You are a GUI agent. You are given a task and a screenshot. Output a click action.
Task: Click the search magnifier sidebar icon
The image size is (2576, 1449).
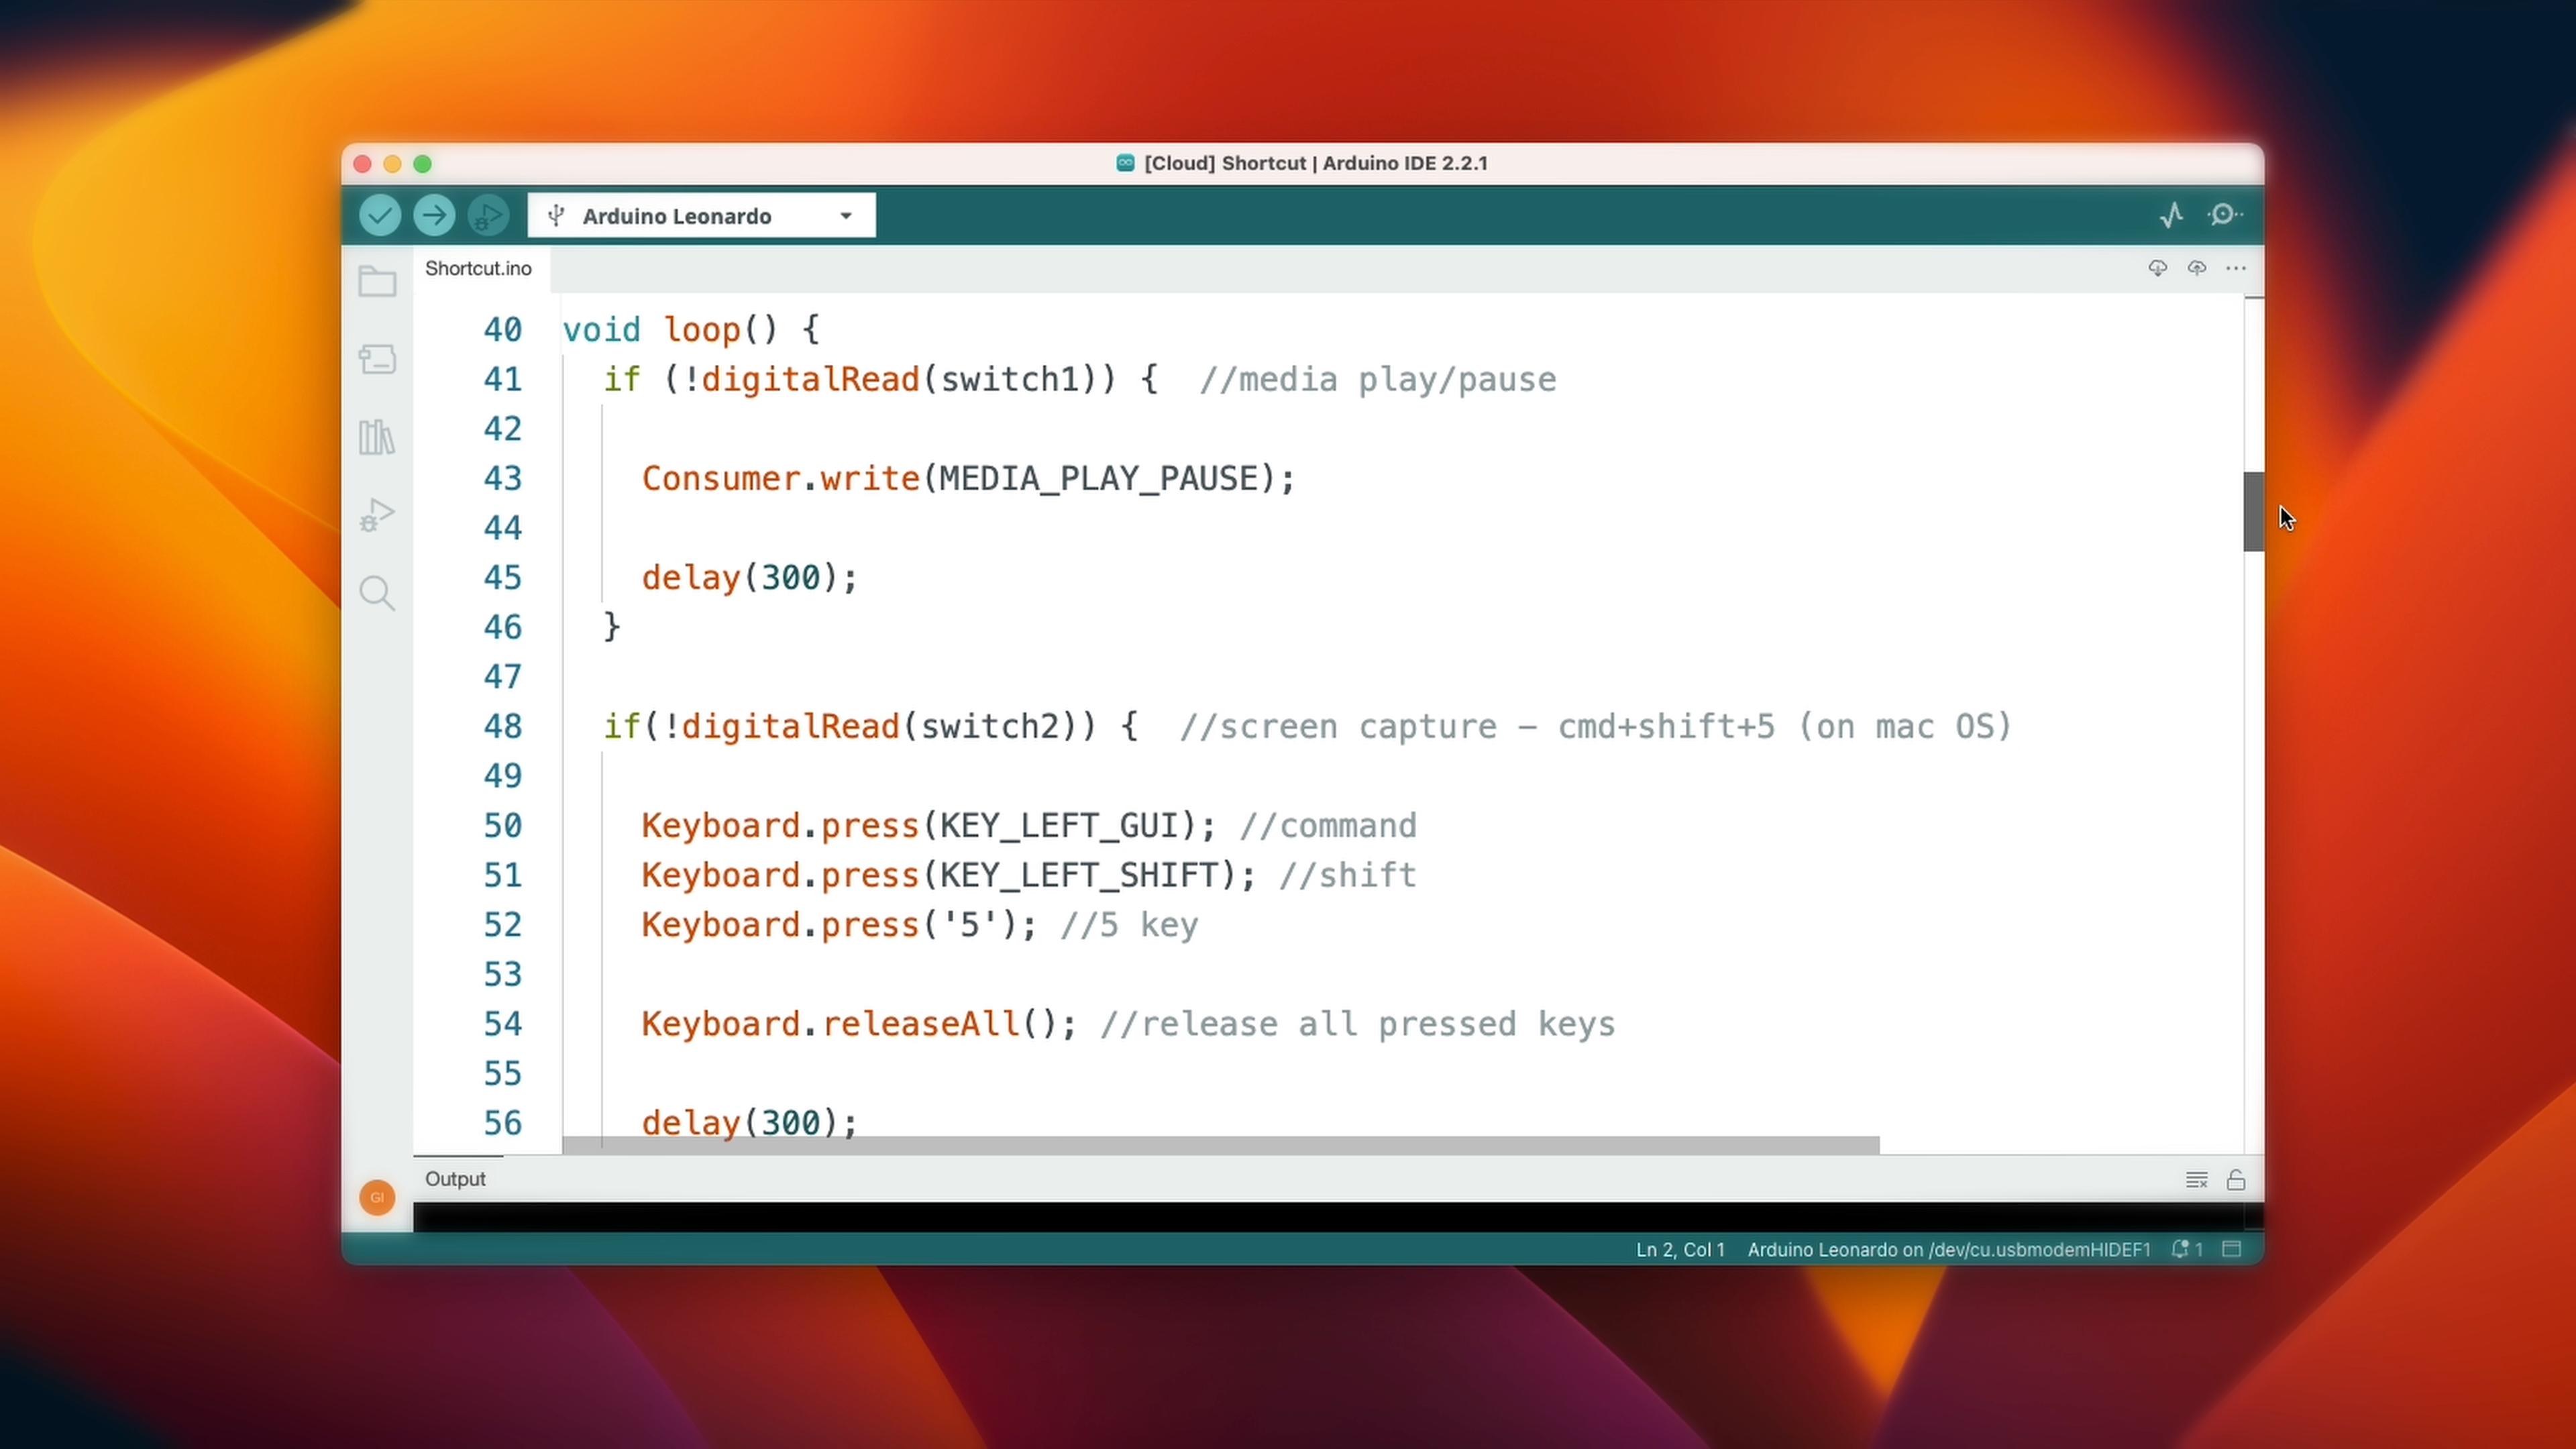coord(377,593)
